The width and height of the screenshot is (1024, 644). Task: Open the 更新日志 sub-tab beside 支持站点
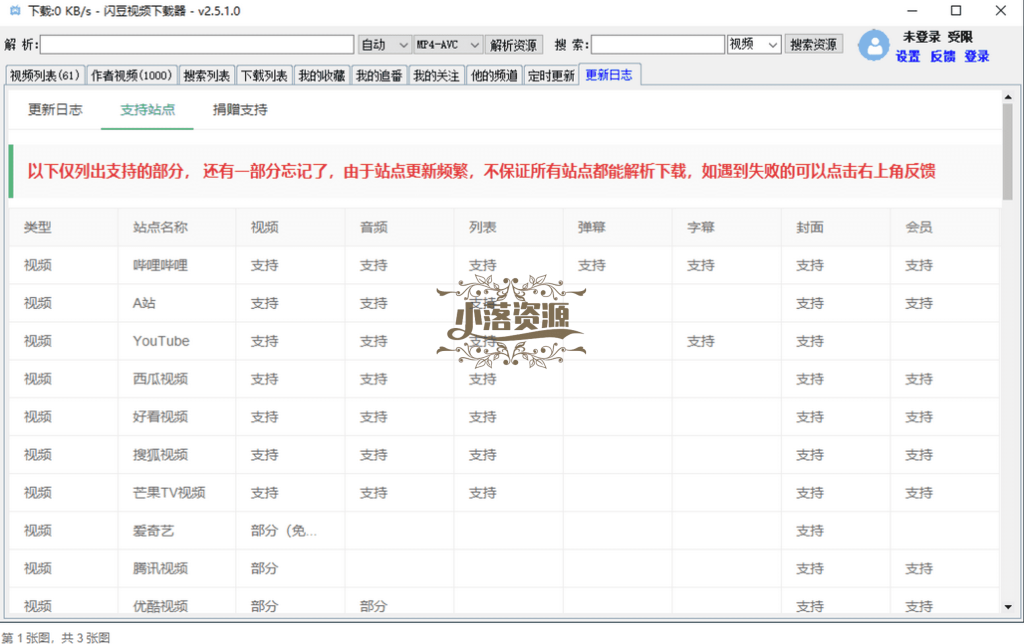click(x=55, y=110)
